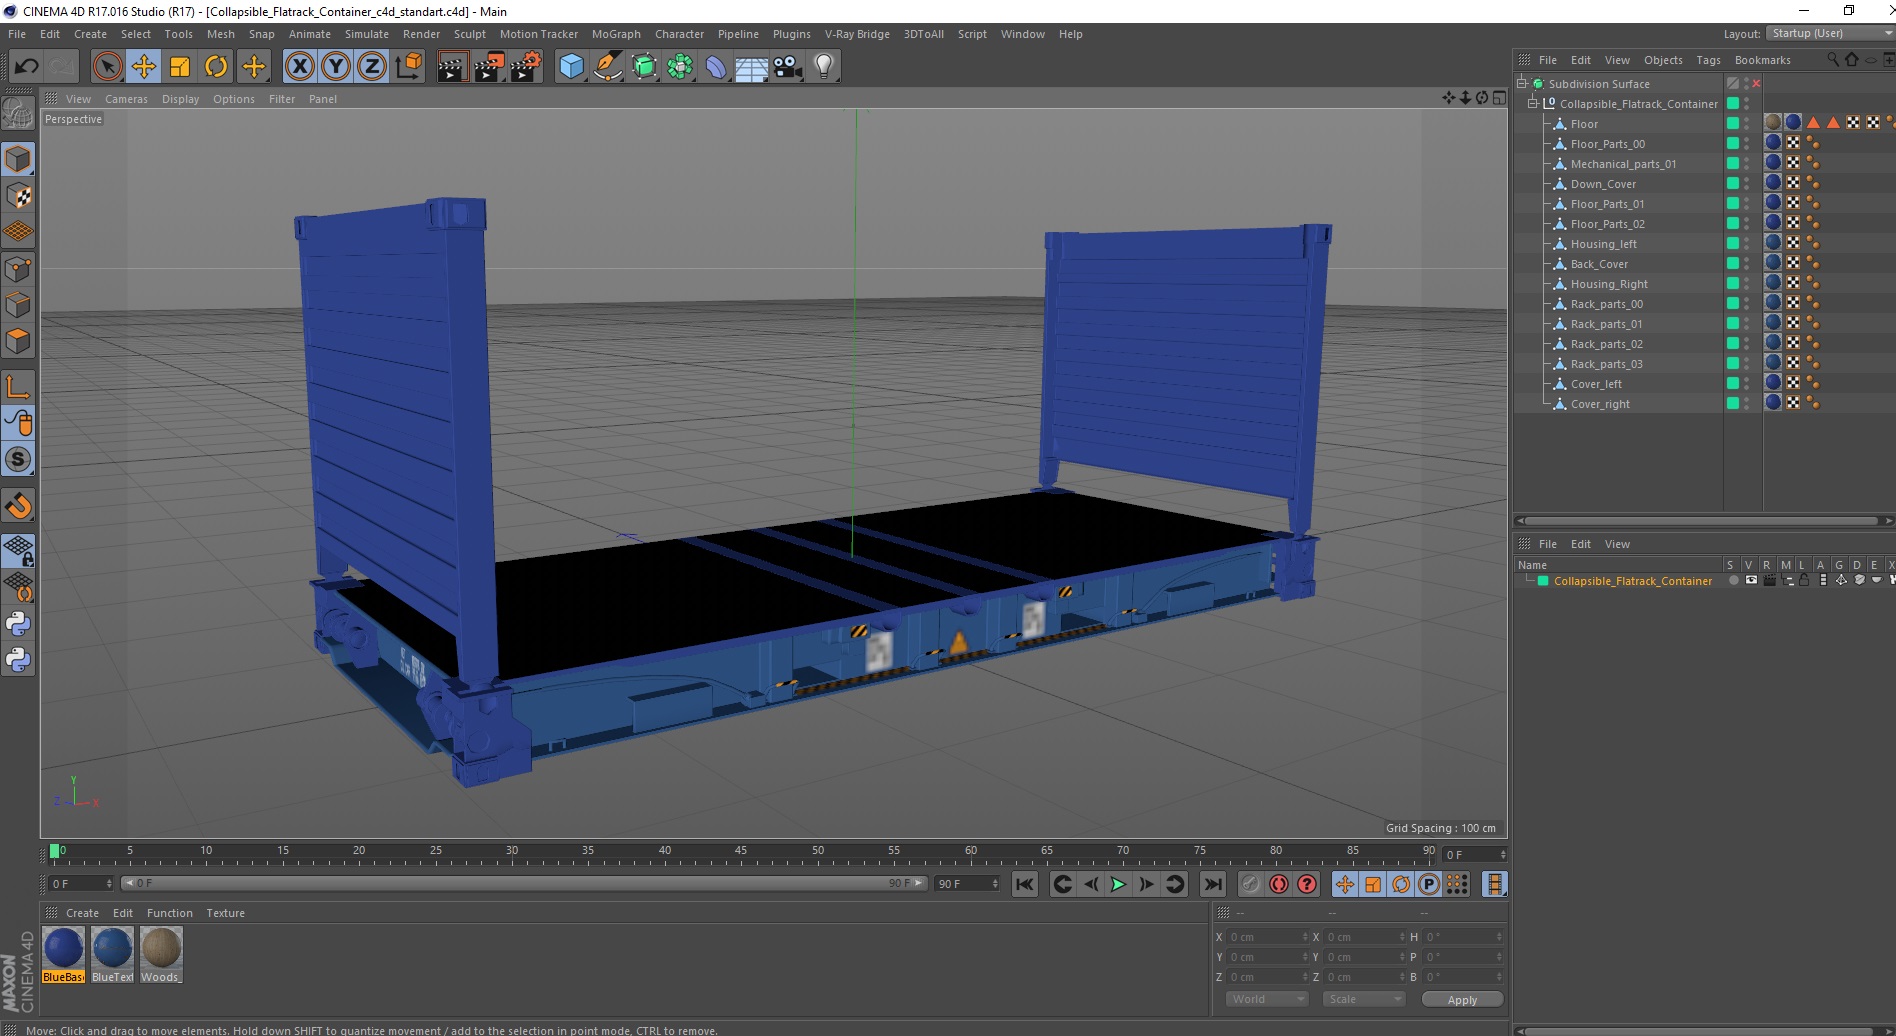Select Polygons mode icon

[18, 340]
